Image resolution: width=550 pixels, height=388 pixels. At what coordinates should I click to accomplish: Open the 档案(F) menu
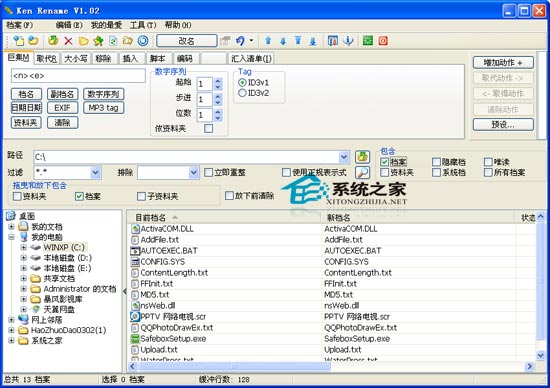point(20,25)
